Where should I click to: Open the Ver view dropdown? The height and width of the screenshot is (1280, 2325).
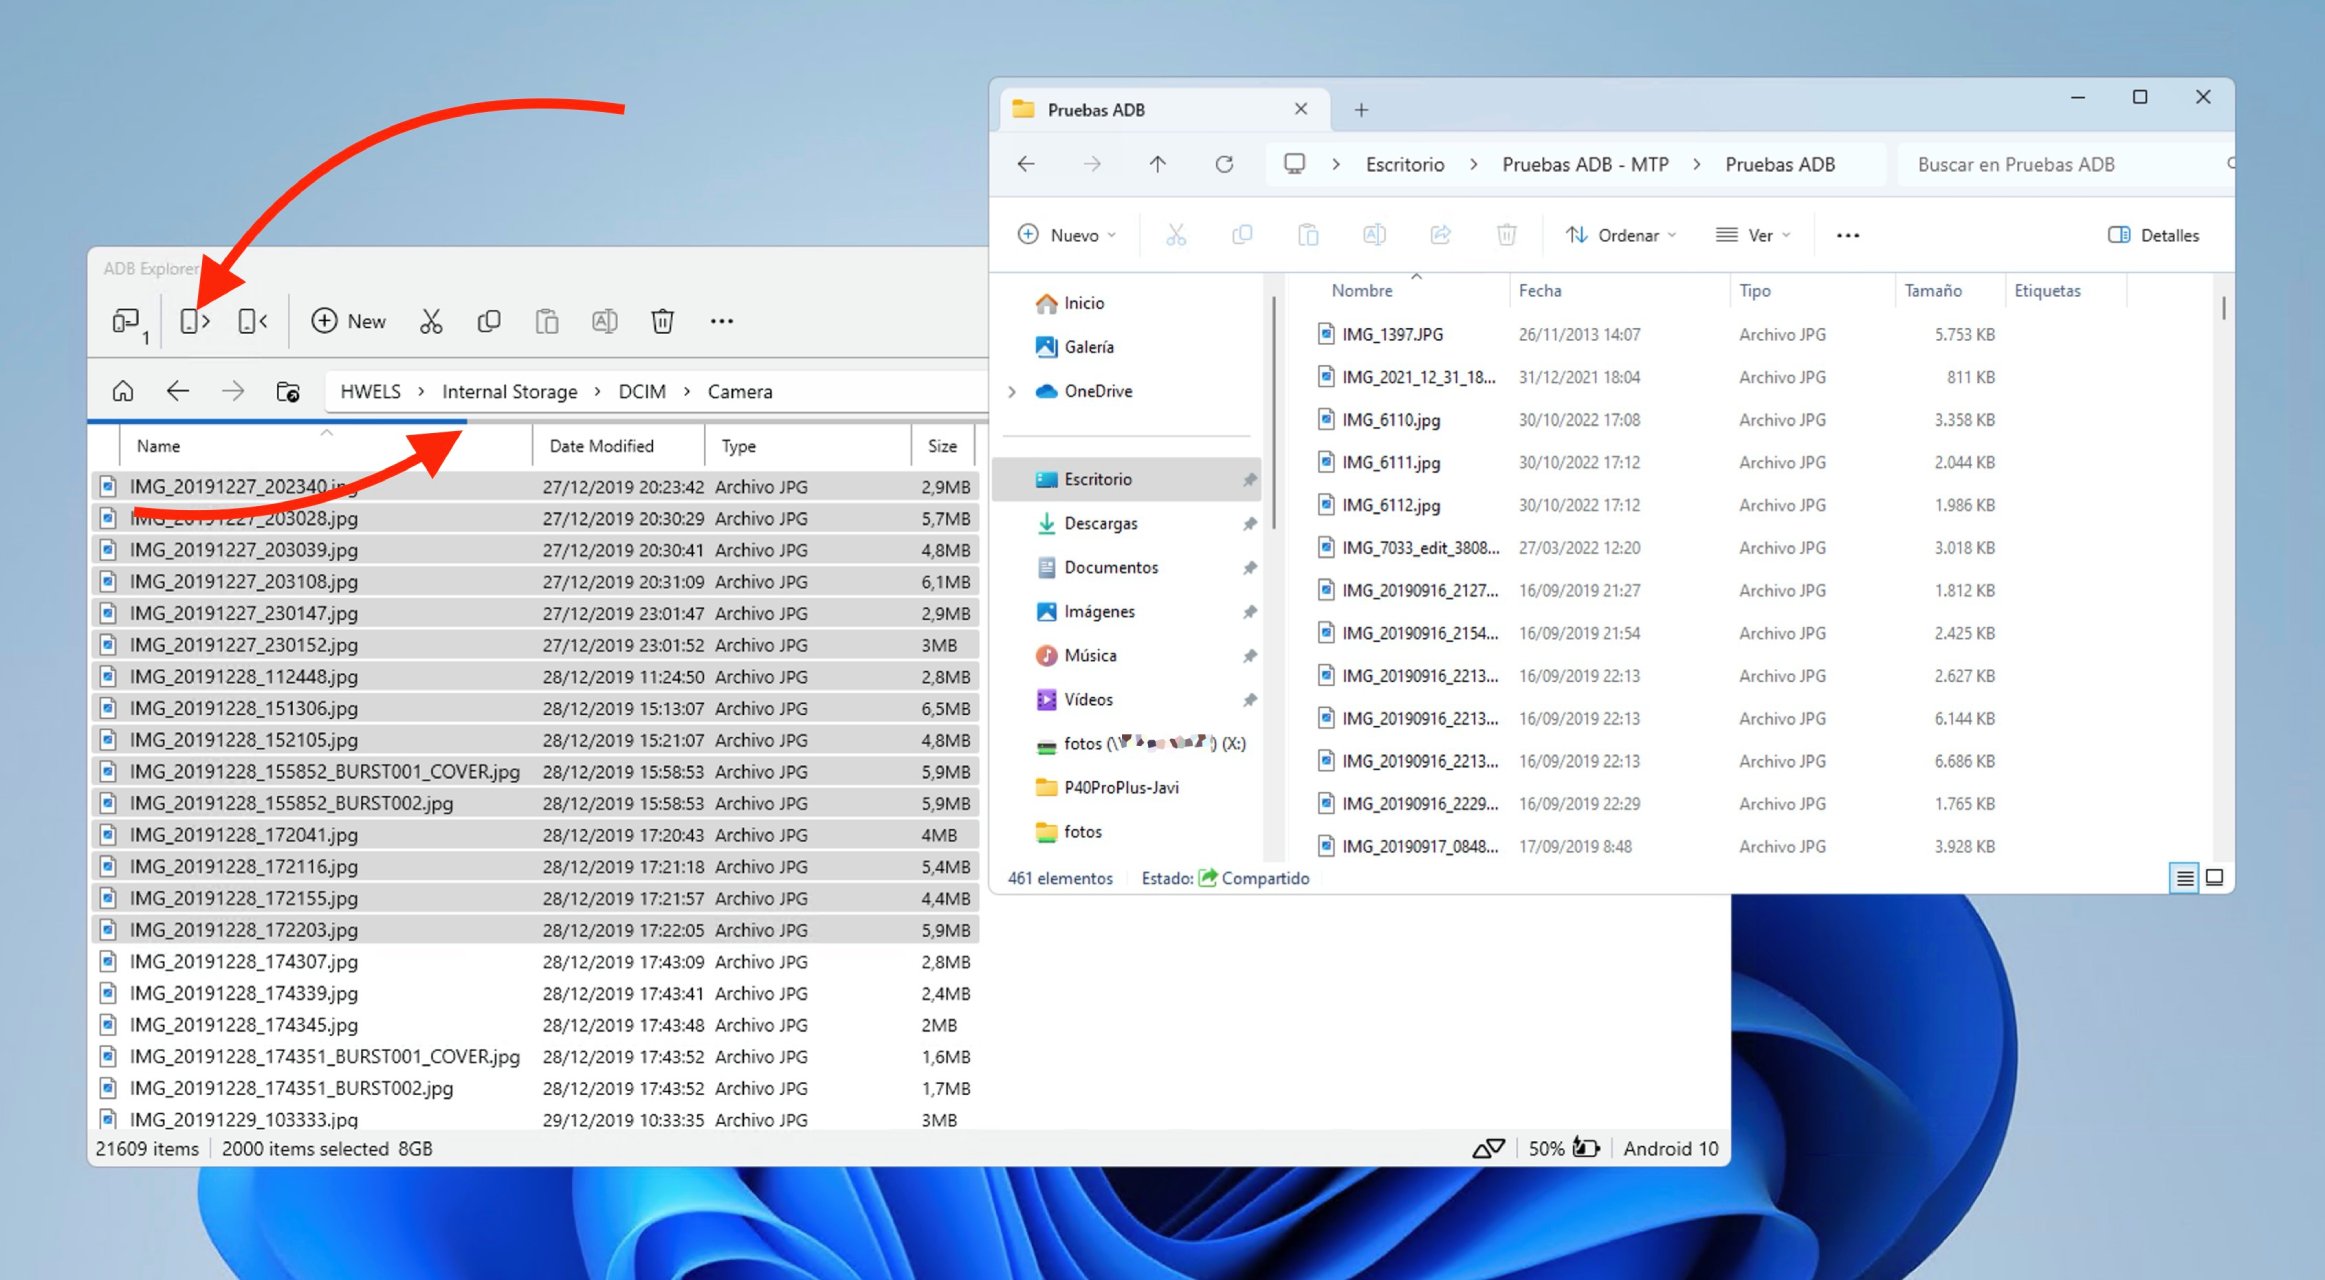pos(1753,235)
